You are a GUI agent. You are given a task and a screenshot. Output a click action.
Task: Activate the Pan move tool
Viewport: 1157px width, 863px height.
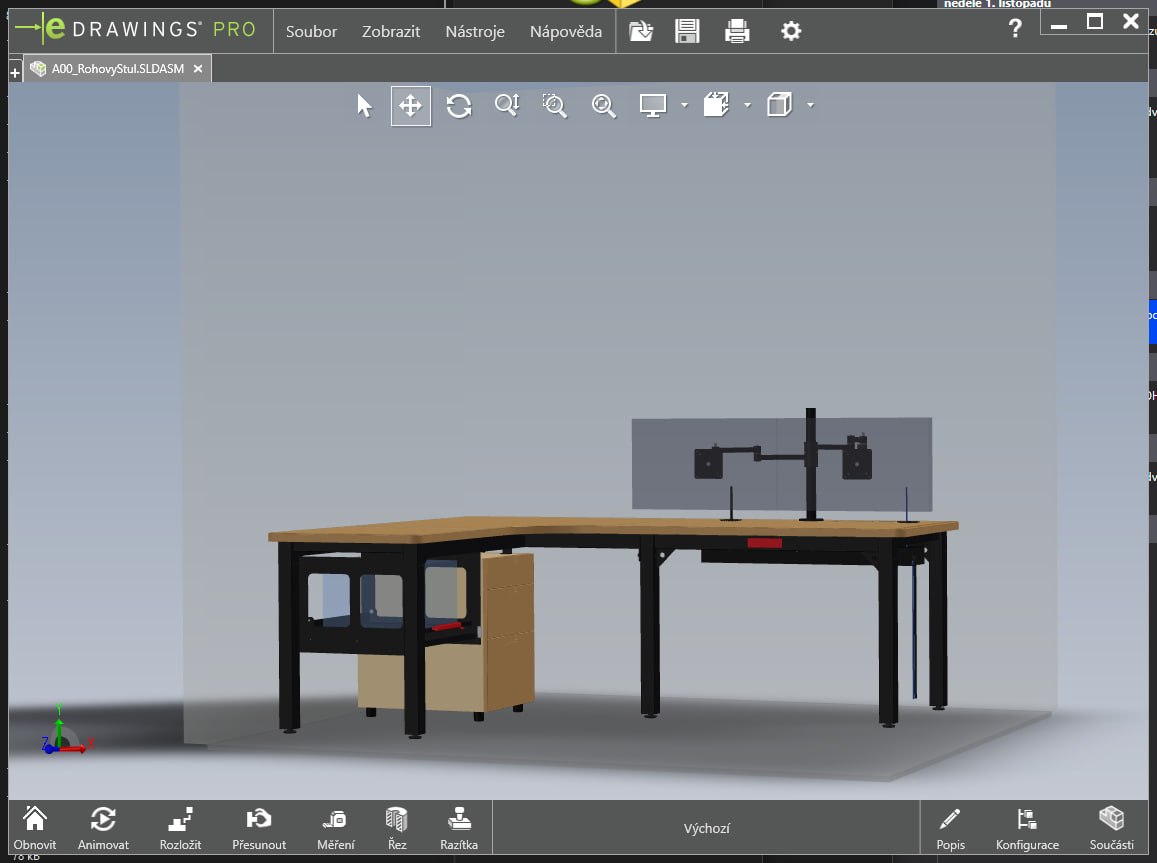(x=411, y=105)
